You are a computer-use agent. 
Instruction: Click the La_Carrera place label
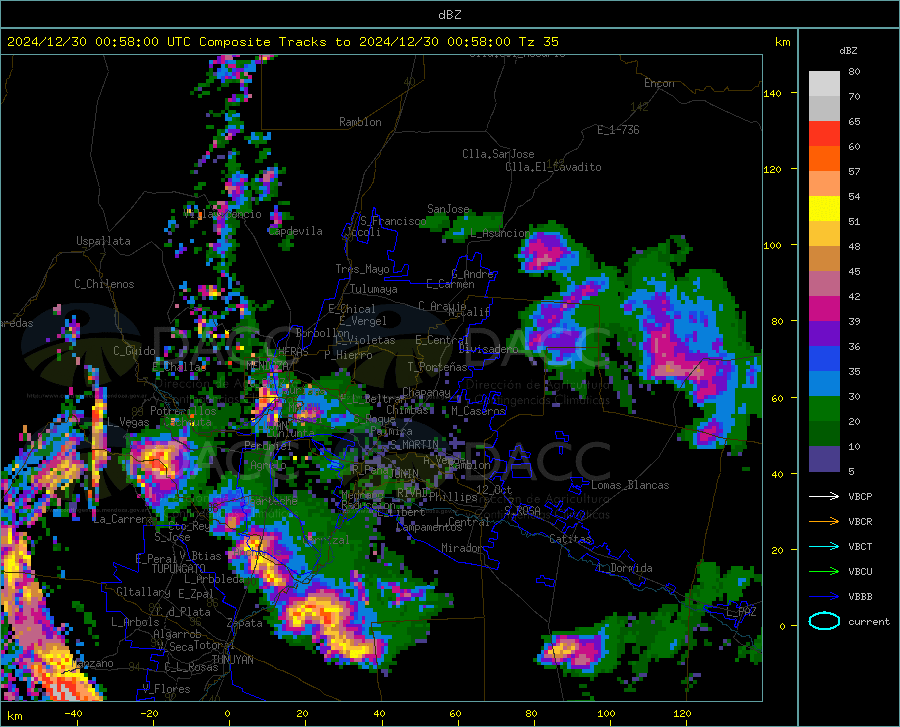[123, 519]
